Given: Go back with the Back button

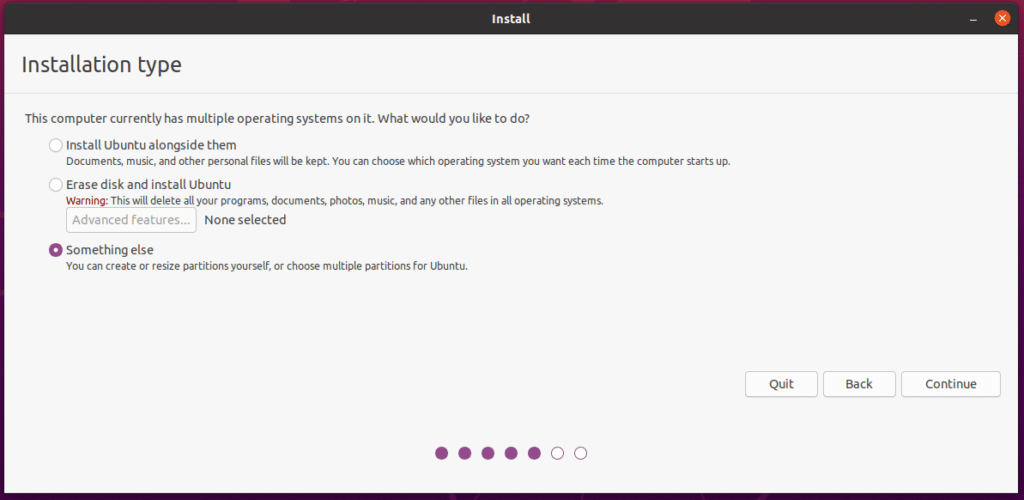Looking at the screenshot, I should click(859, 384).
